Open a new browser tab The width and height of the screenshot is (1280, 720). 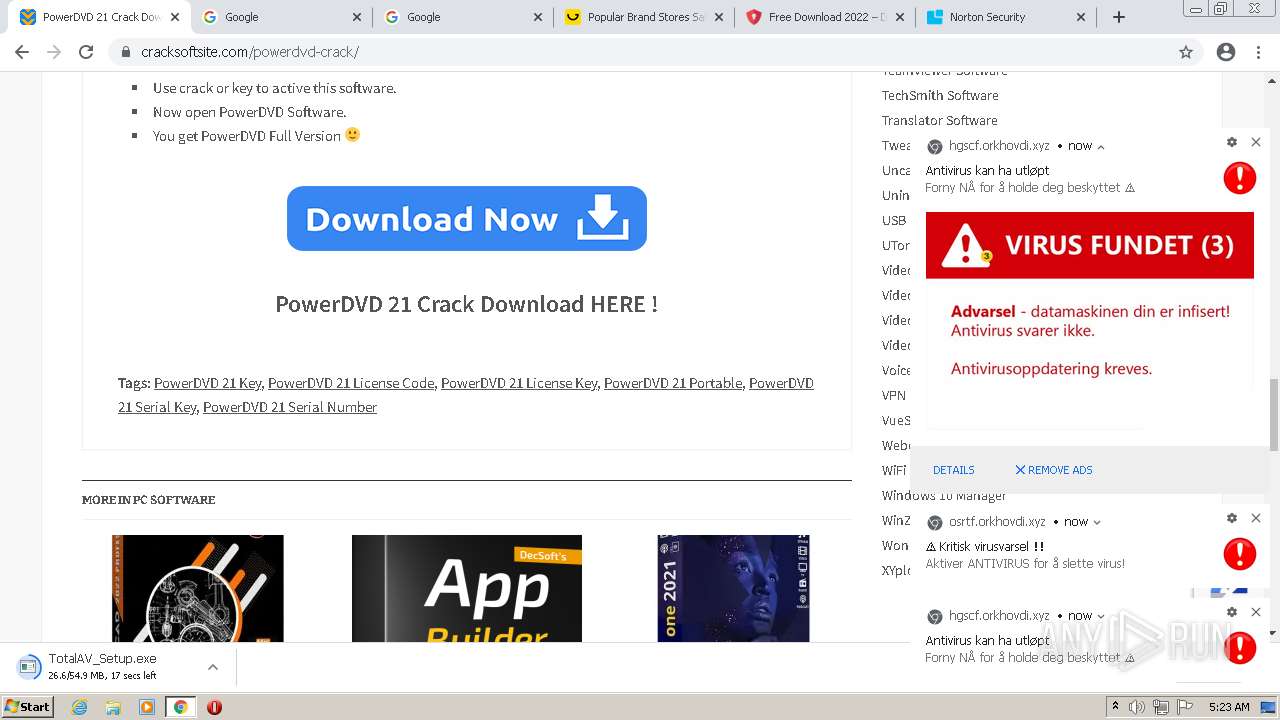tap(1119, 17)
